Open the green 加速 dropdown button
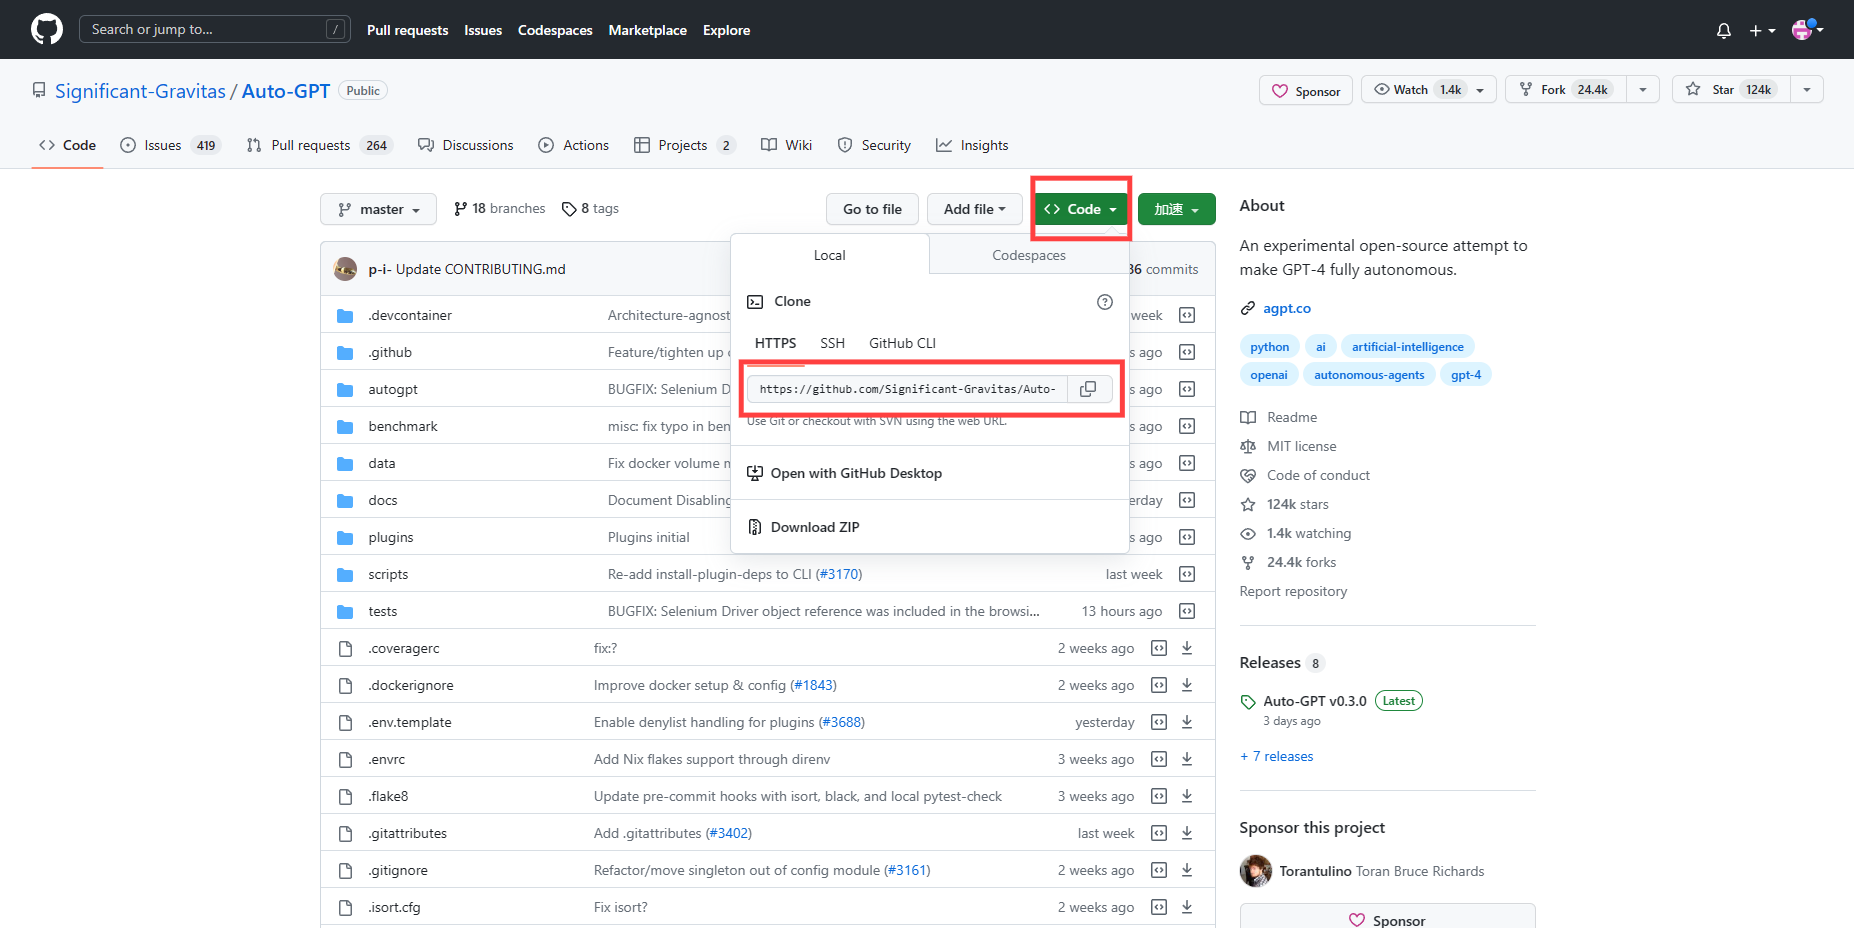This screenshot has width=1854, height=928. pyautogui.click(x=1176, y=209)
